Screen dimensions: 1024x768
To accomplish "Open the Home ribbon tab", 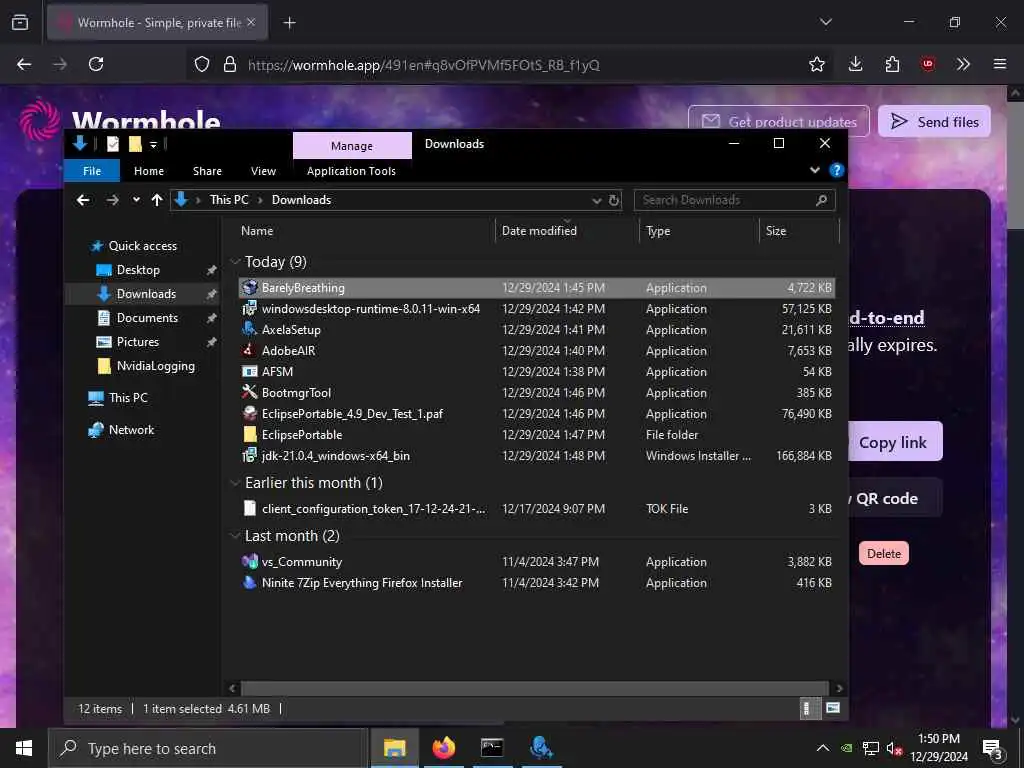I will coord(149,171).
